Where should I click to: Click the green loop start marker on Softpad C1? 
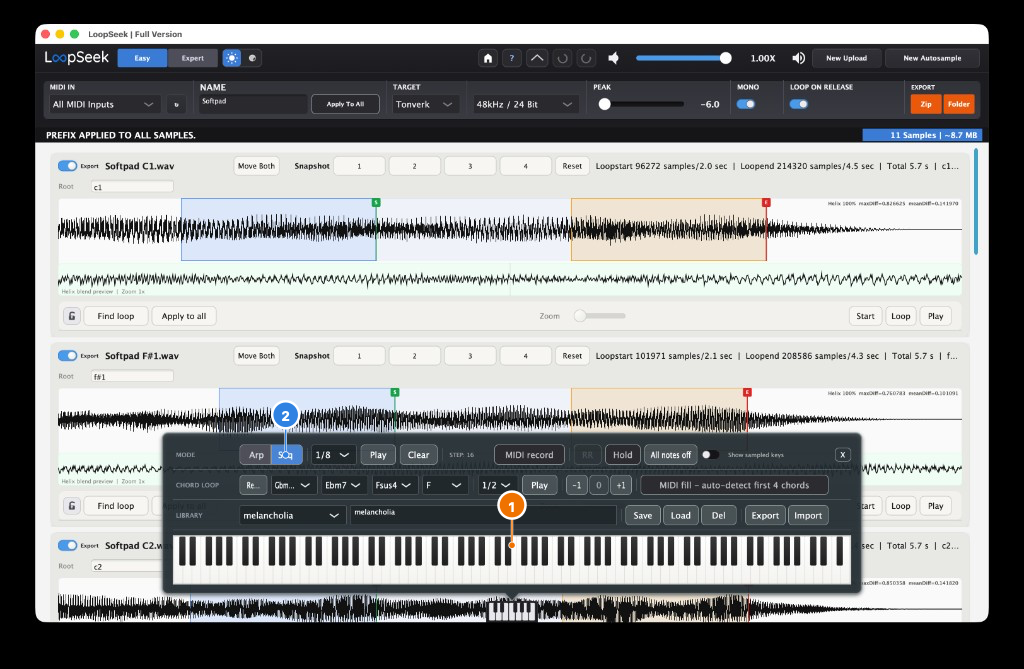point(376,203)
